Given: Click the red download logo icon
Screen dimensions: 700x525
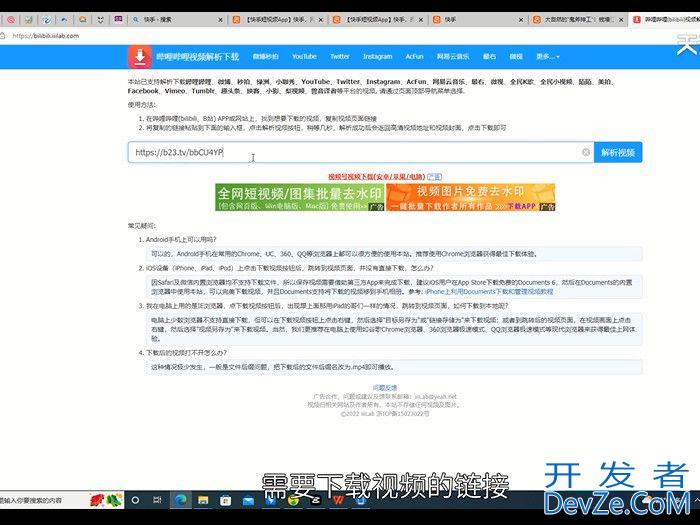Looking at the screenshot, I should click(x=140, y=57).
